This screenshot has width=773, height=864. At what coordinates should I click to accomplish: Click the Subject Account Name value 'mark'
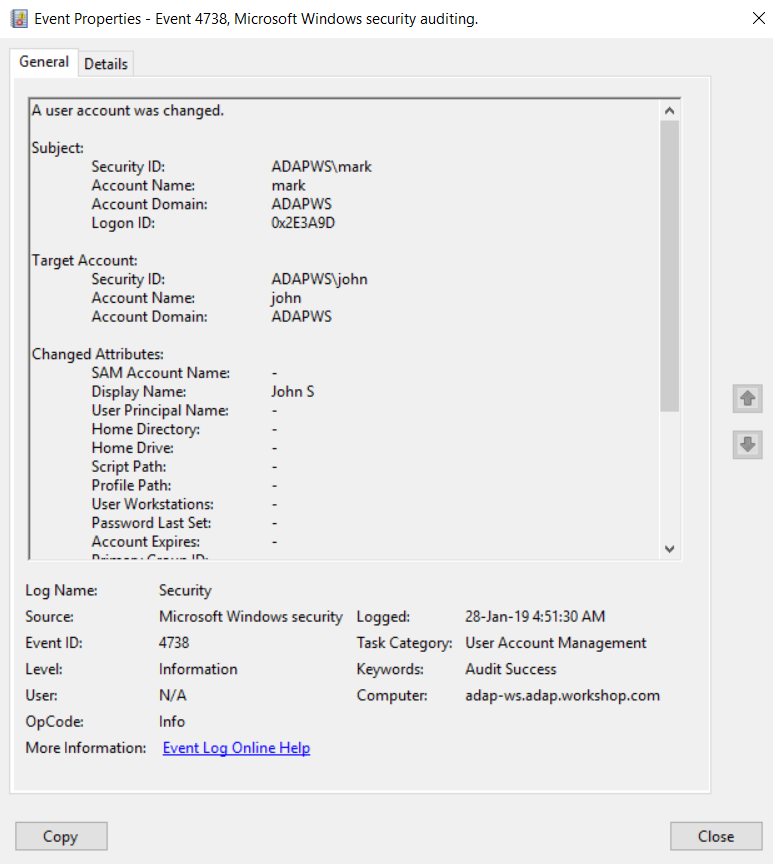pyautogui.click(x=288, y=186)
